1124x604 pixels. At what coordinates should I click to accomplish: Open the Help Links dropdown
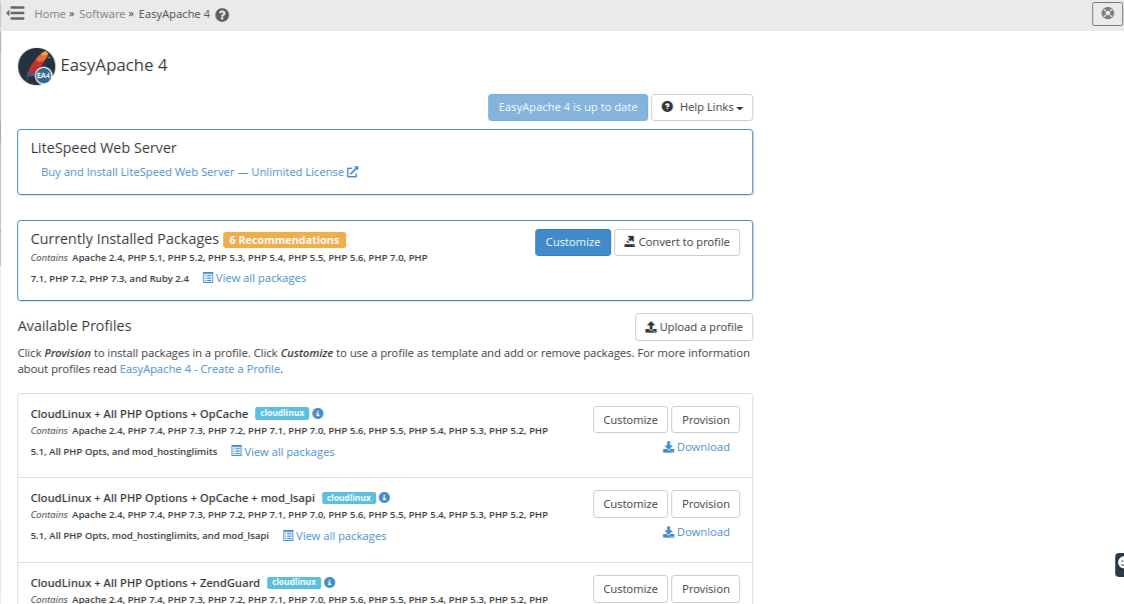pos(702,107)
